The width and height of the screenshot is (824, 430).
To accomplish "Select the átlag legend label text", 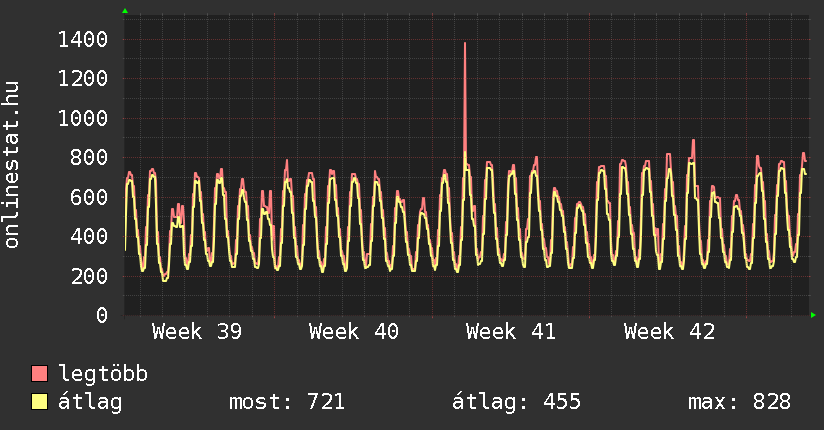I will point(90,402).
